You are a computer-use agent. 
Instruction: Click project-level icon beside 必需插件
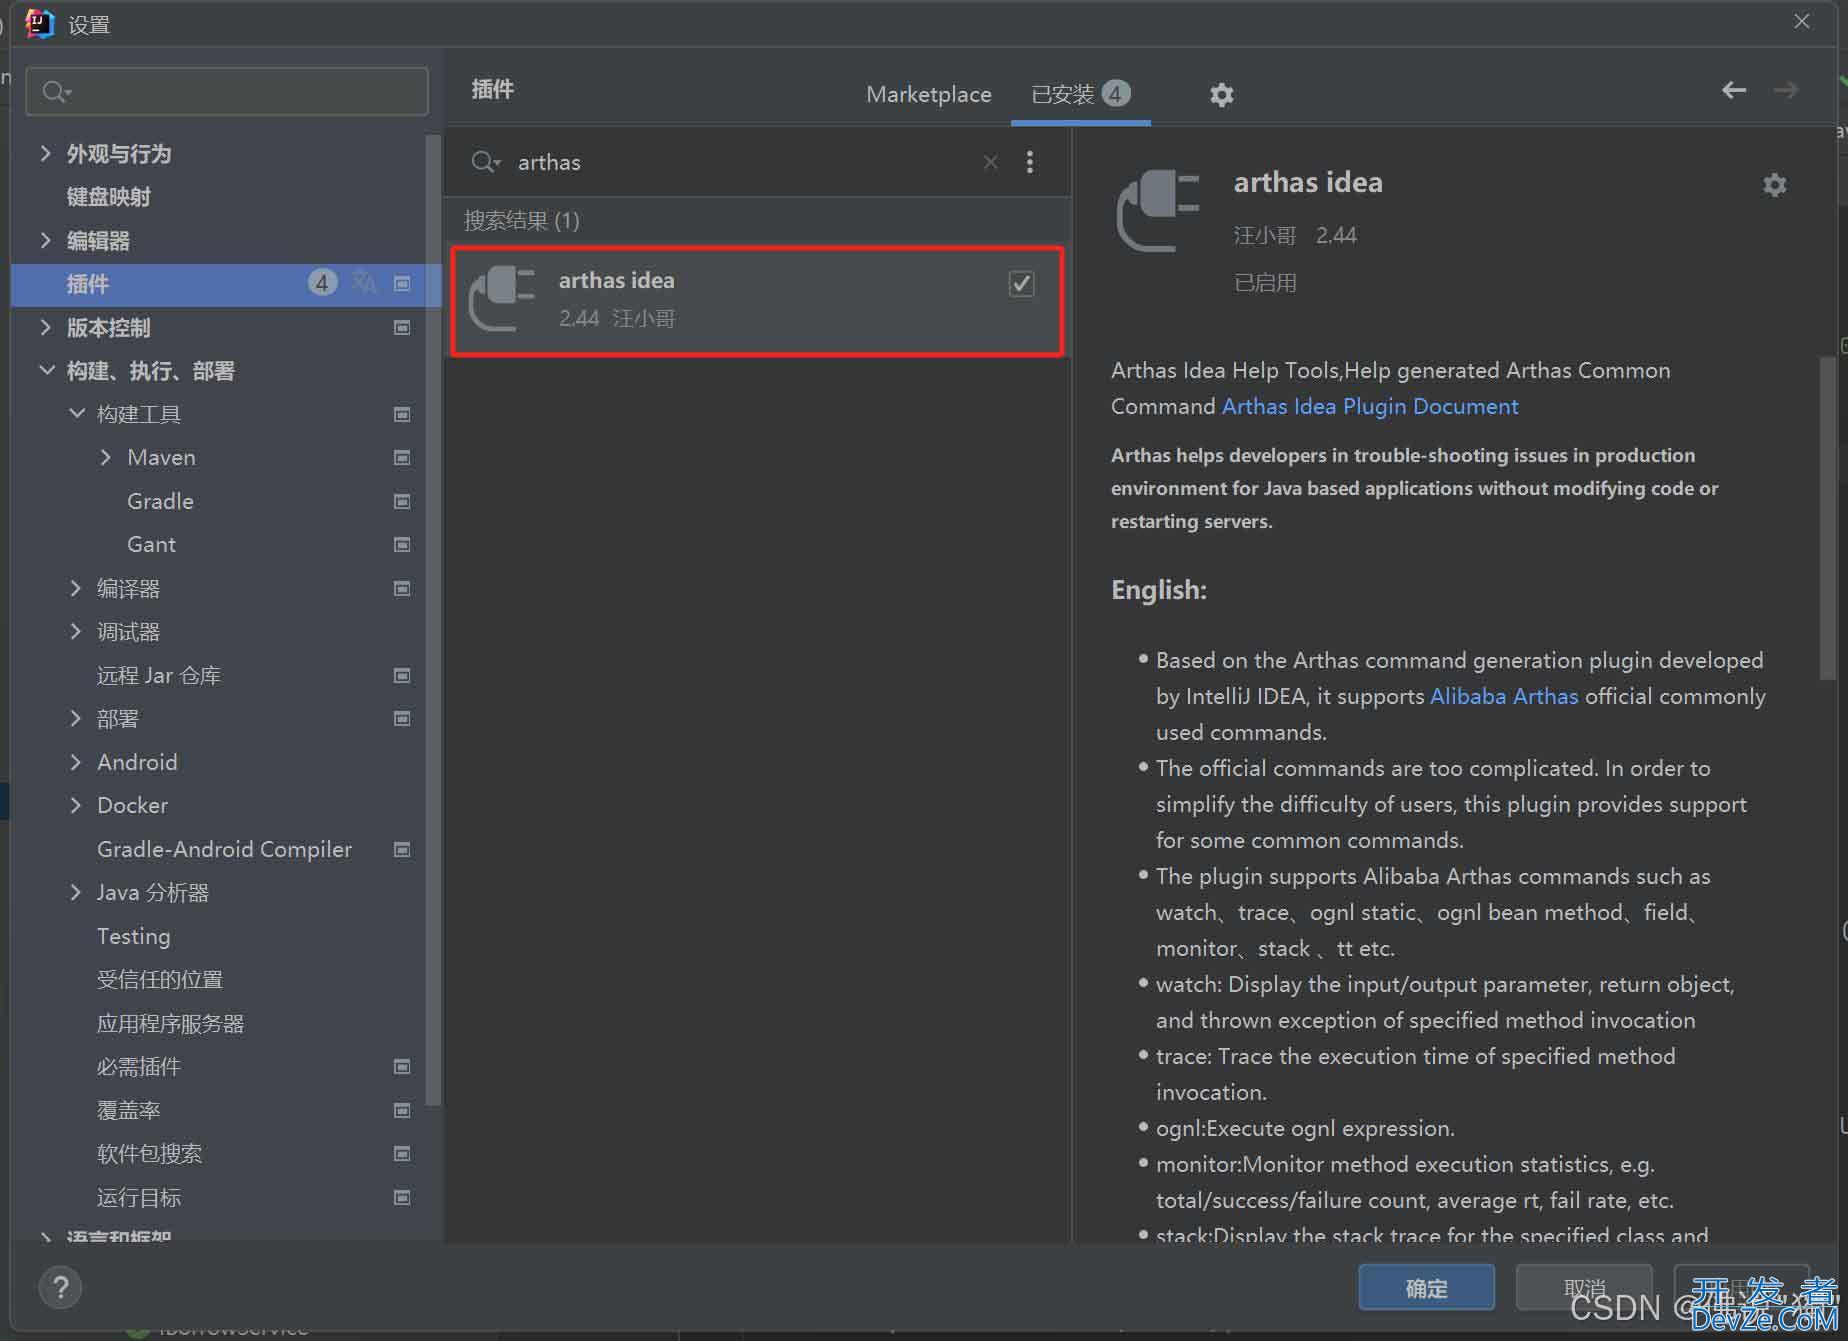point(402,1067)
